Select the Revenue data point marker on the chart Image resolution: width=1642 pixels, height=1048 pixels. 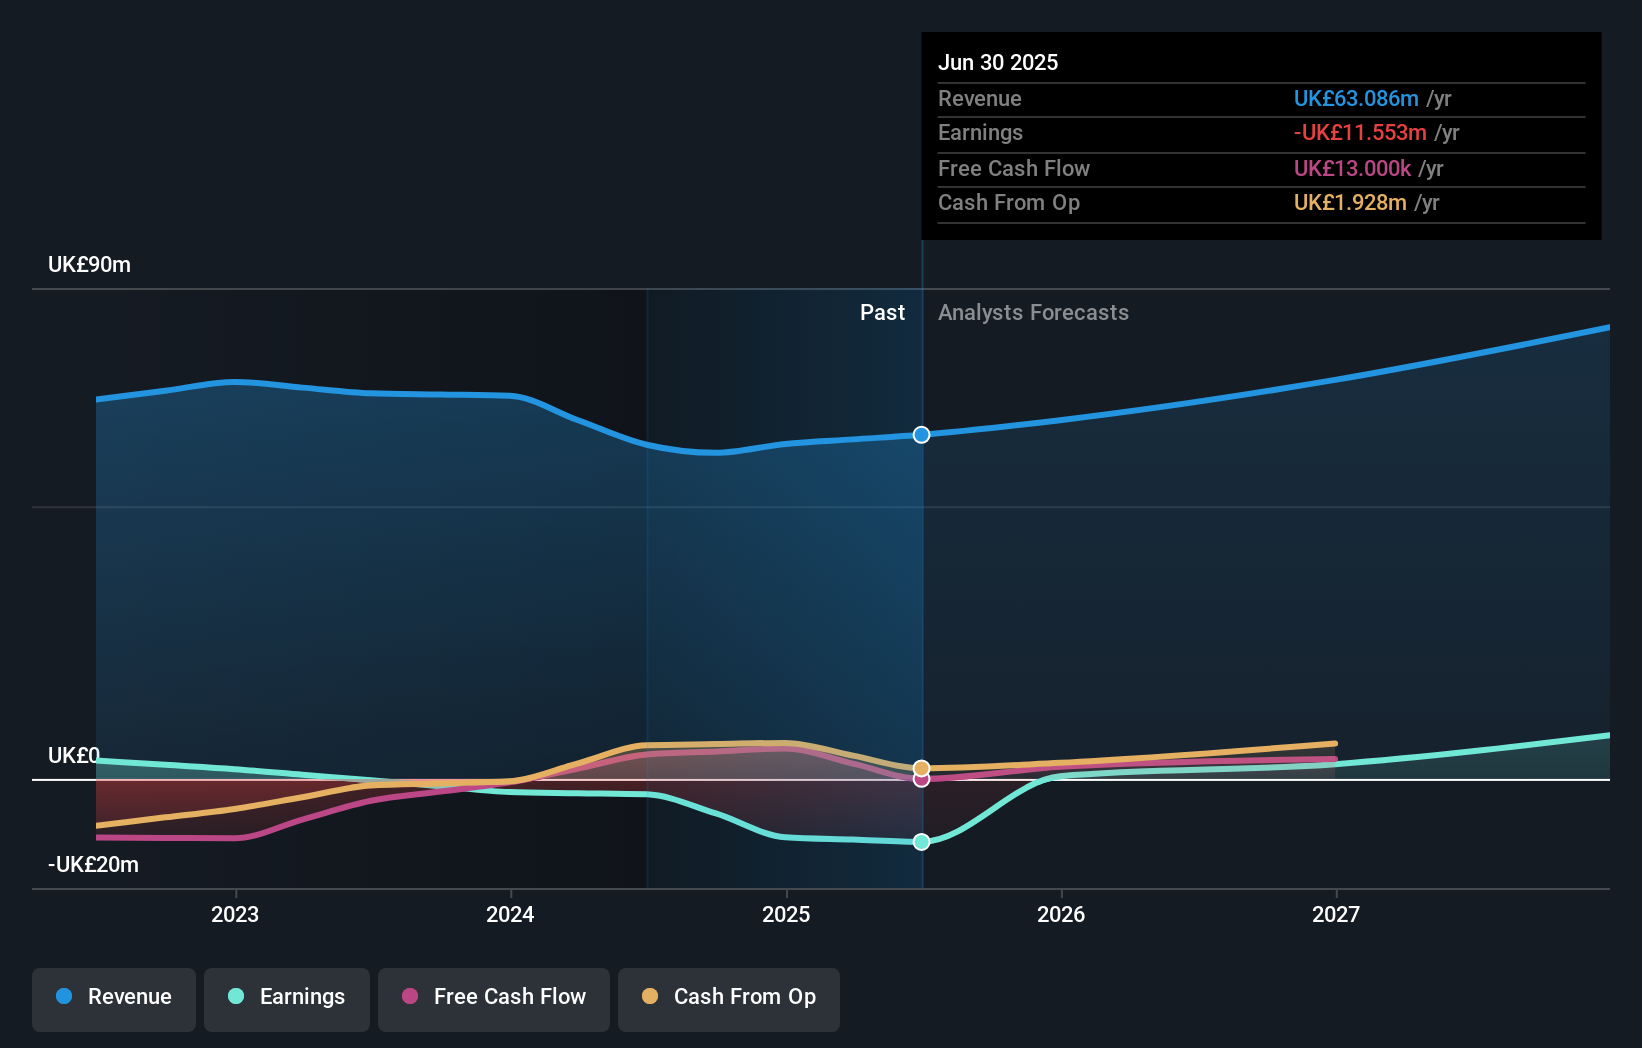coord(921,434)
